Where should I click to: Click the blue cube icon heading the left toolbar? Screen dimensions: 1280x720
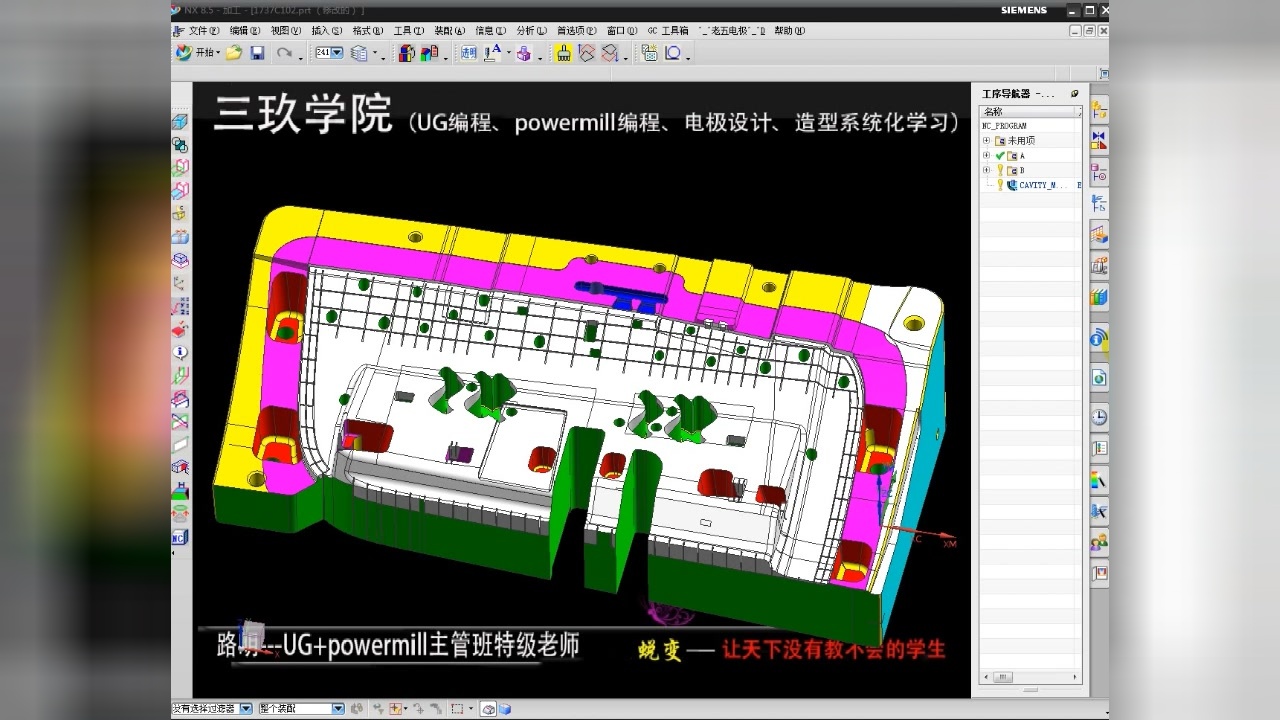pos(180,122)
